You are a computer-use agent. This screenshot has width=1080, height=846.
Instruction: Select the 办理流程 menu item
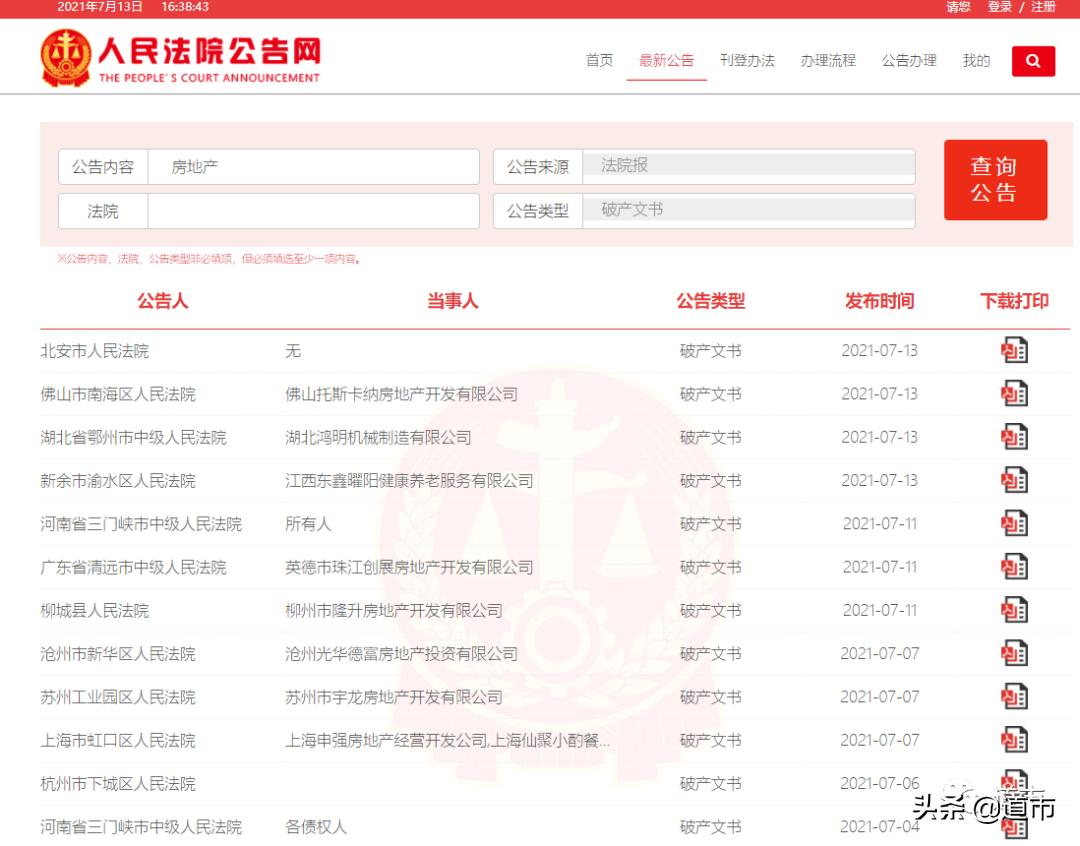click(x=828, y=60)
